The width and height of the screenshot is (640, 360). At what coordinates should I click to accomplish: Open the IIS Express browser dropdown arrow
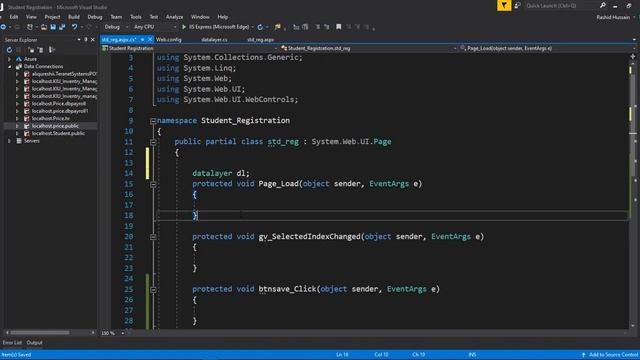click(x=253, y=27)
